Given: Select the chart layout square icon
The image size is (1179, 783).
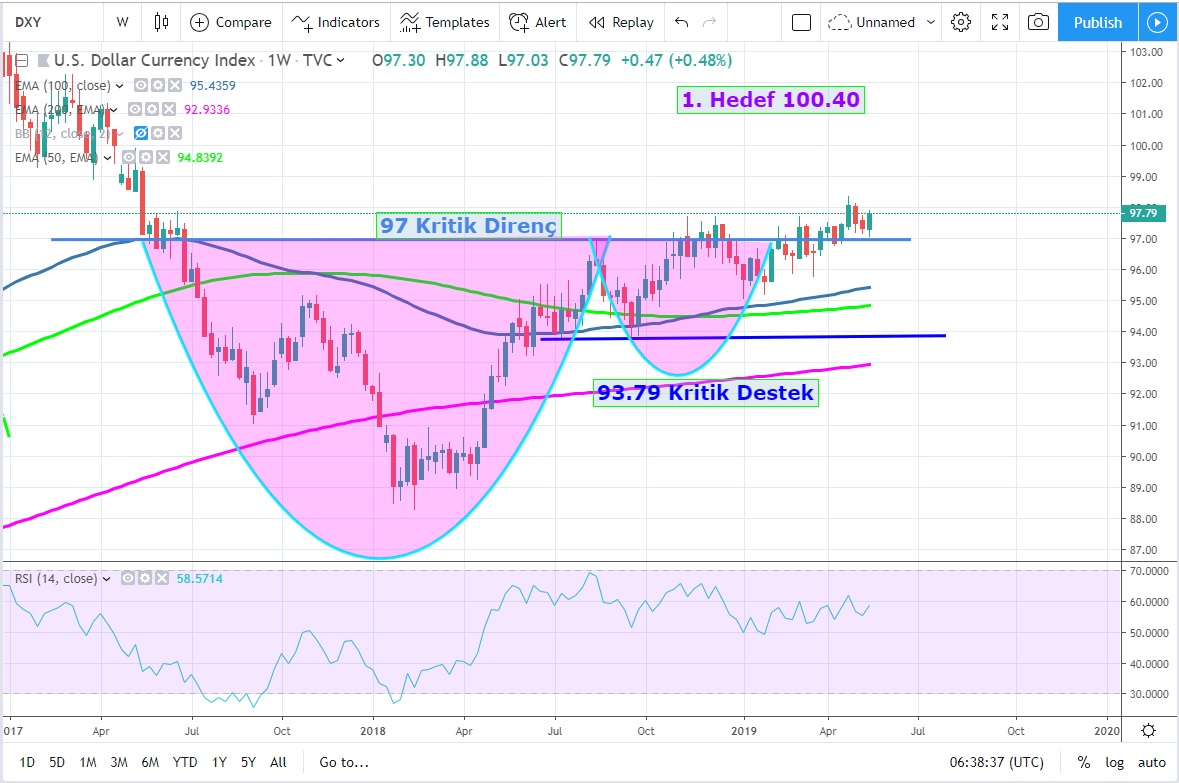Looking at the screenshot, I should tap(802, 23).
